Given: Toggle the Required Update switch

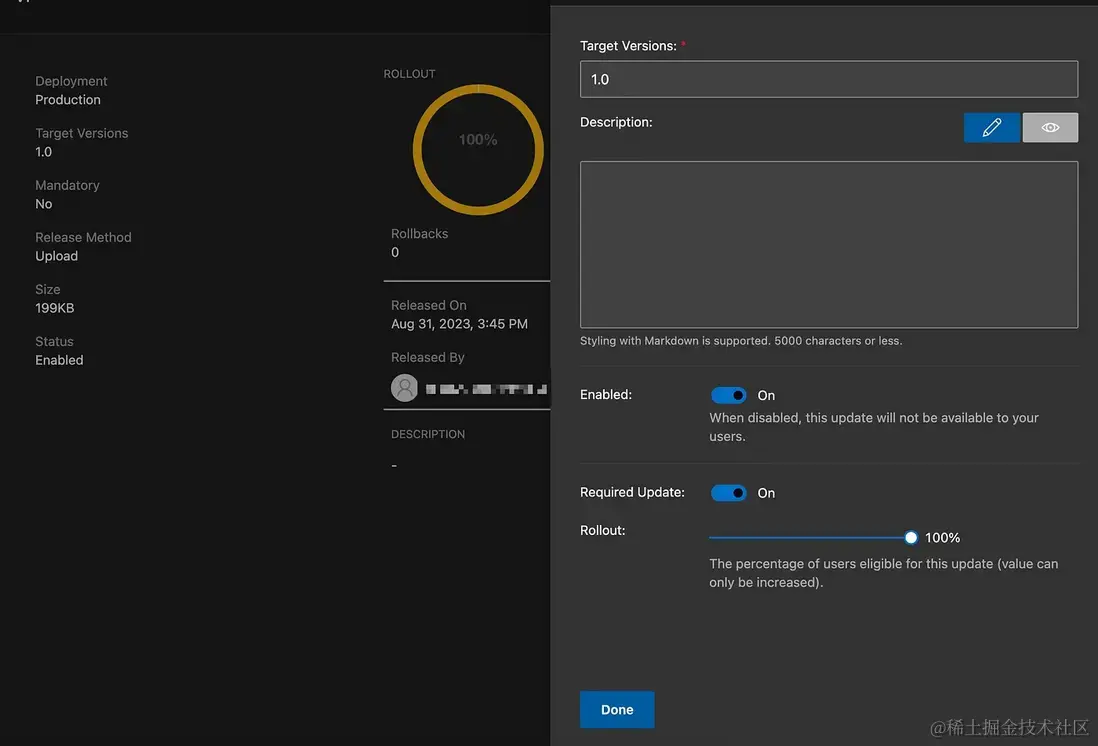Looking at the screenshot, I should tap(728, 493).
